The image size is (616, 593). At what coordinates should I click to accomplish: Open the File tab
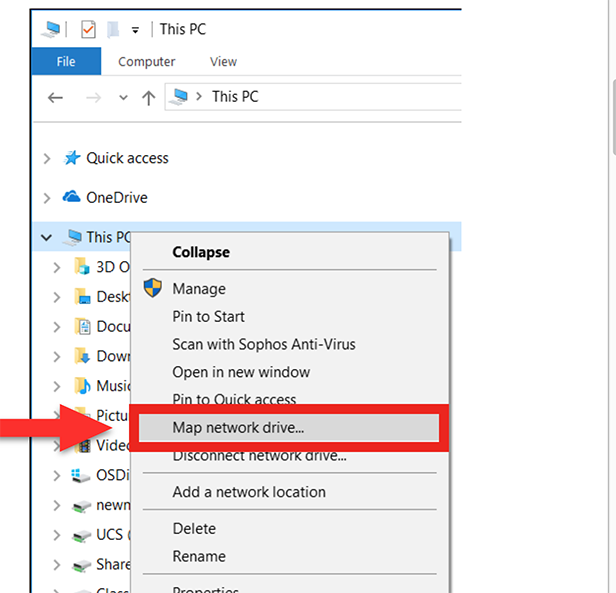pyautogui.click(x=66, y=61)
